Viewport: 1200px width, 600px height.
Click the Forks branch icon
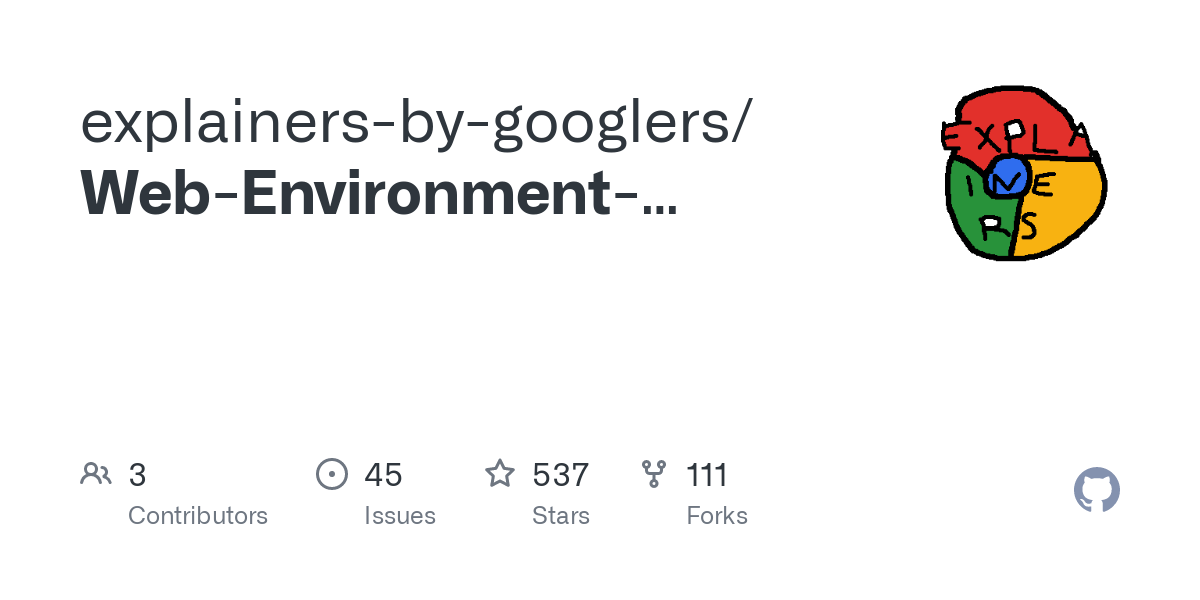(654, 474)
